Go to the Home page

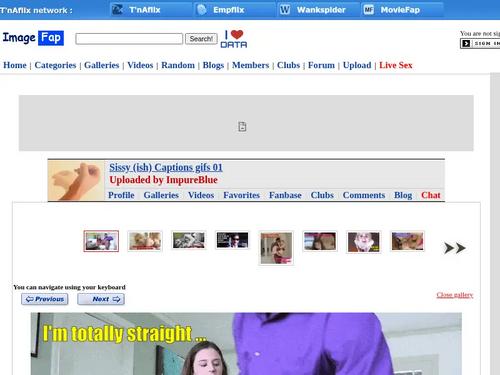[x=15, y=65]
